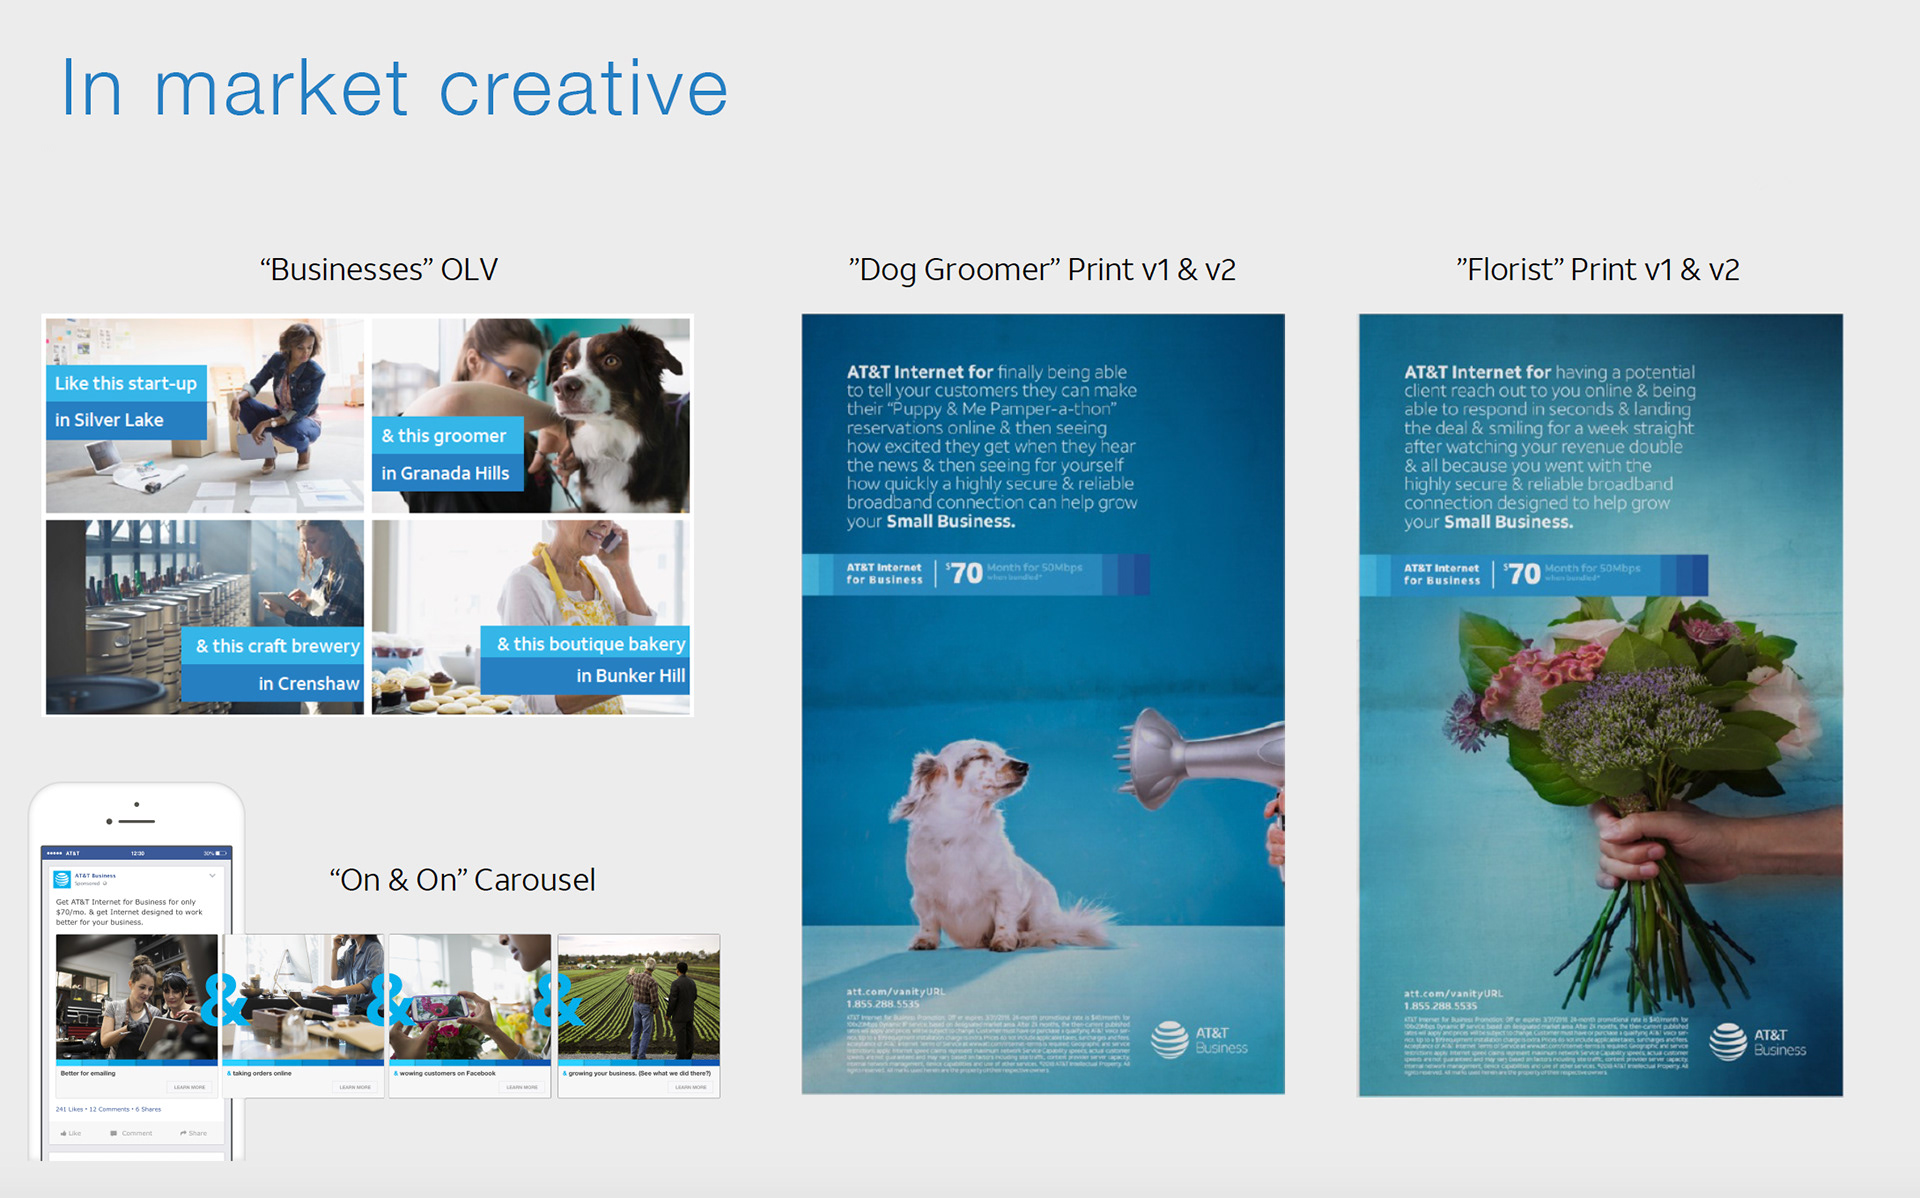1920x1198 pixels.
Task: Click Learn More under 'growing your business'
Action: pyautogui.click(x=691, y=1087)
